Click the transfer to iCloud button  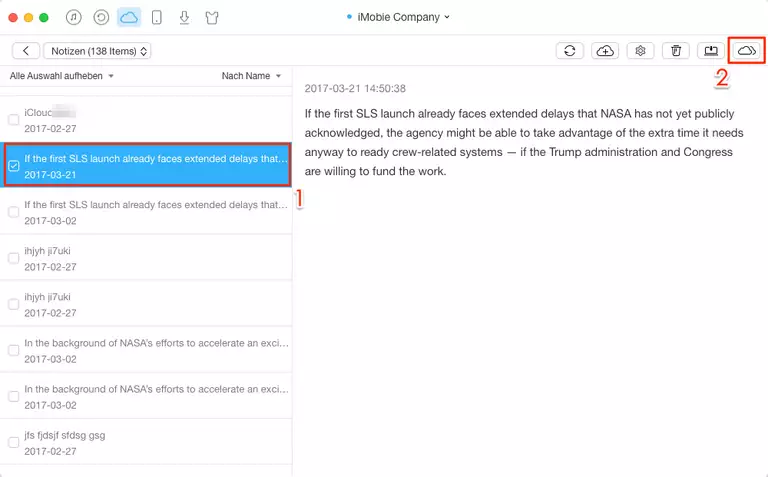[747, 50]
